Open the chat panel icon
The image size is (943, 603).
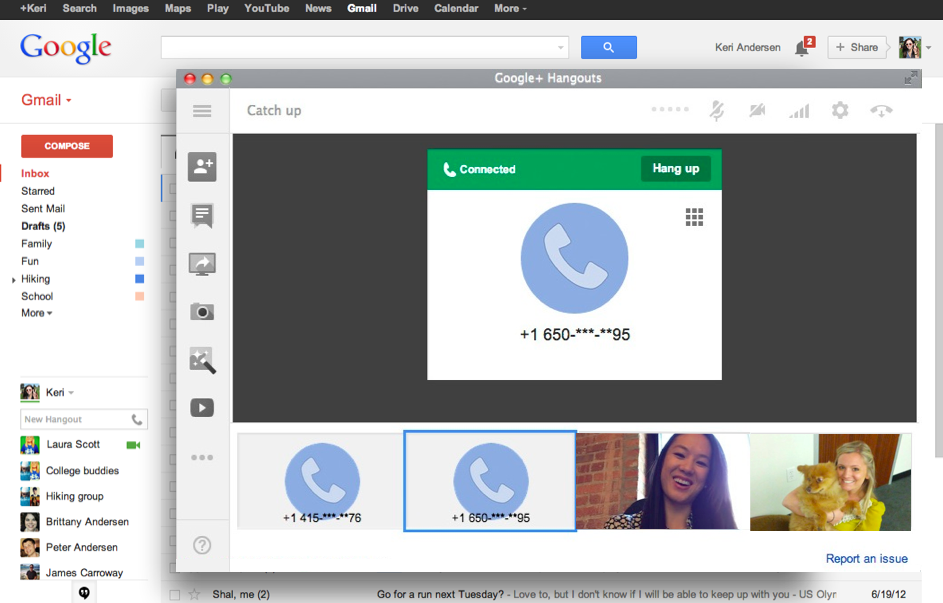coord(202,215)
